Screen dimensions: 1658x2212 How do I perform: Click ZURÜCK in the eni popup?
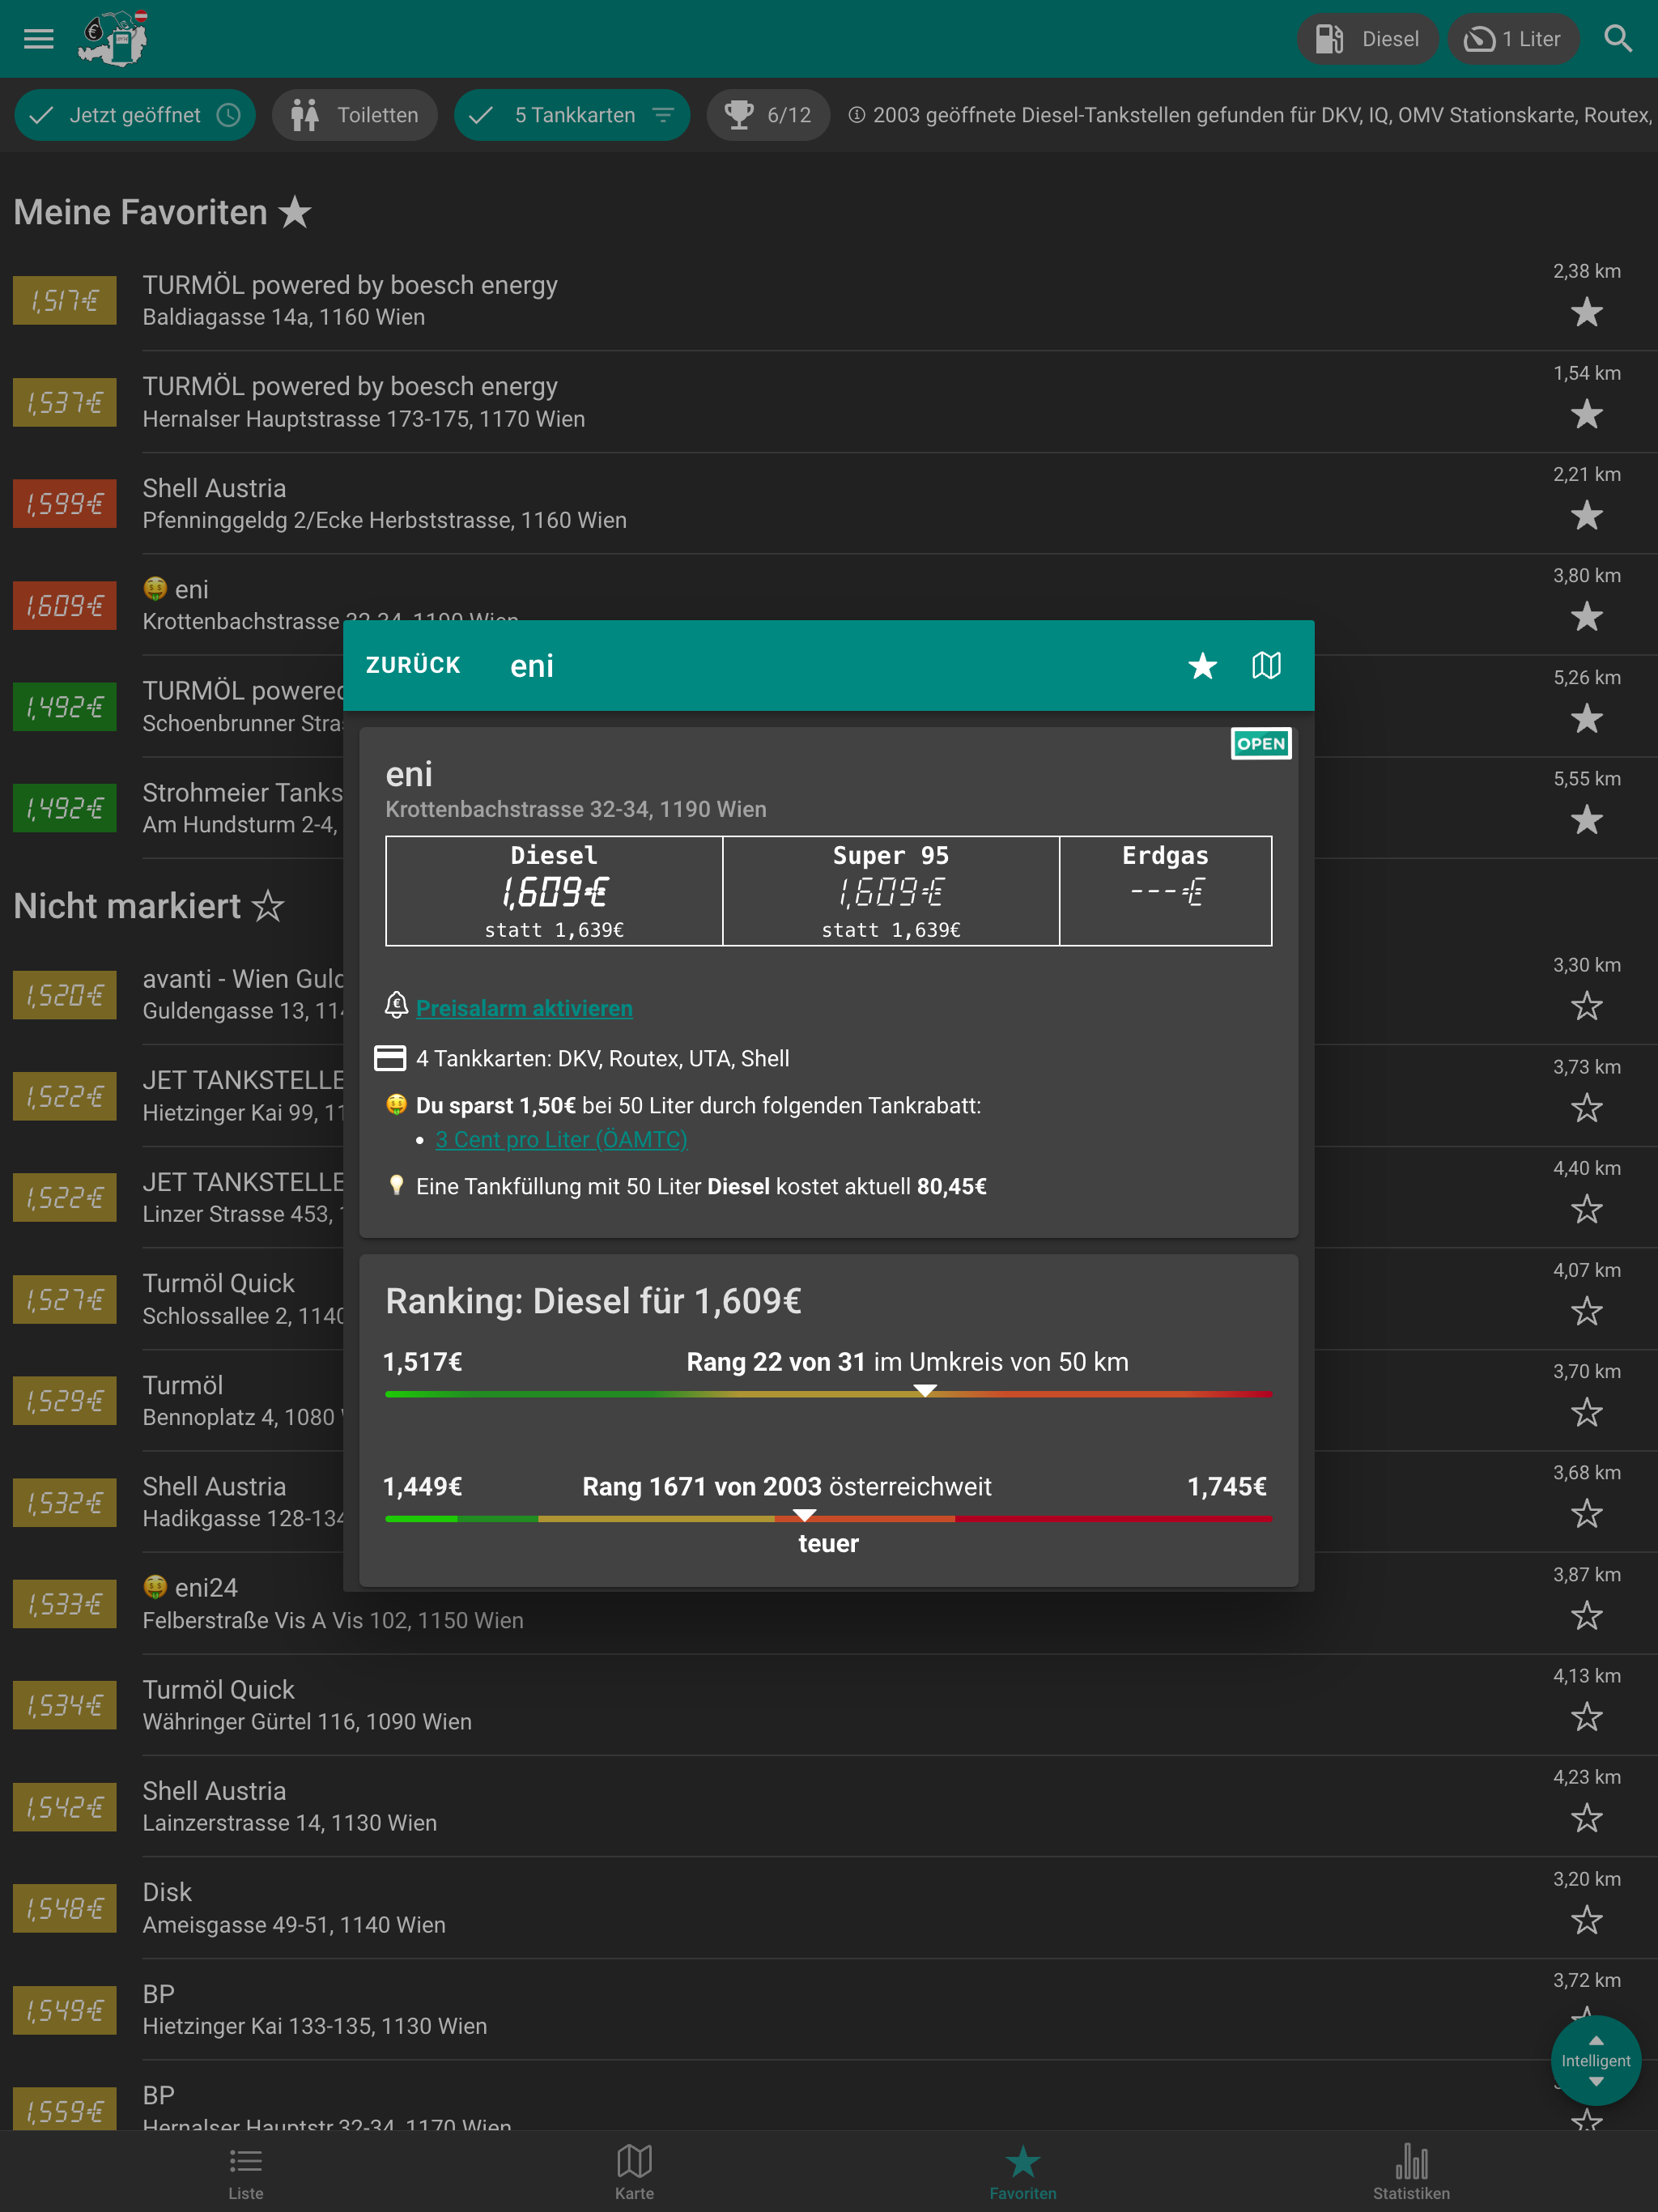click(x=413, y=665)
